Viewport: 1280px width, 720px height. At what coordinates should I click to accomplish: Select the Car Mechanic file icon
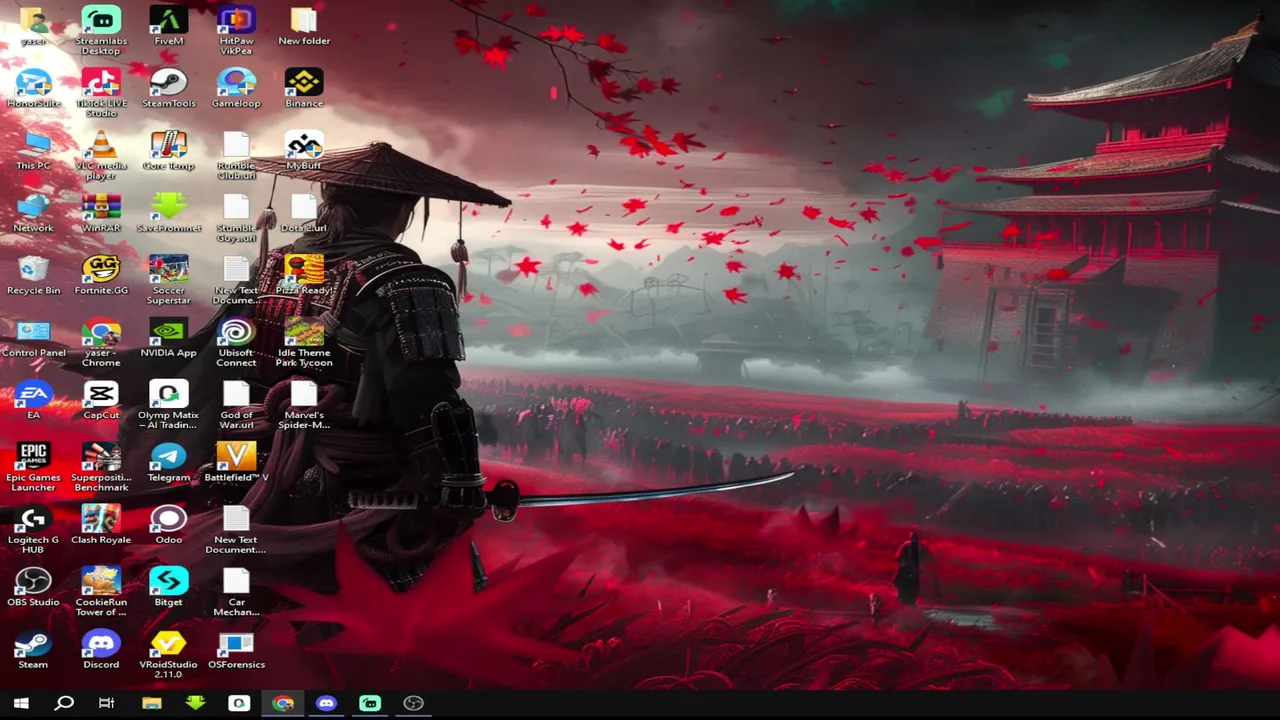click(236, 592)
